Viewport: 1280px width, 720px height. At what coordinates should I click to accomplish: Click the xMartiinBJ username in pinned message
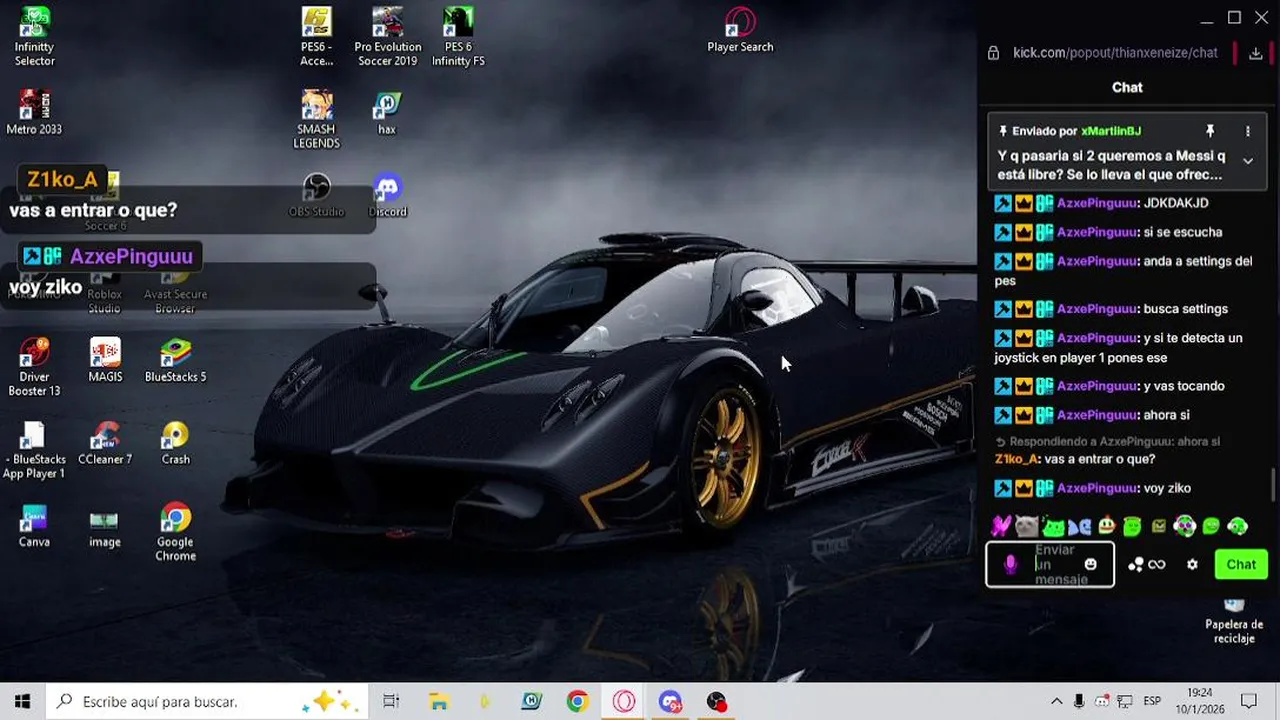1111,131
